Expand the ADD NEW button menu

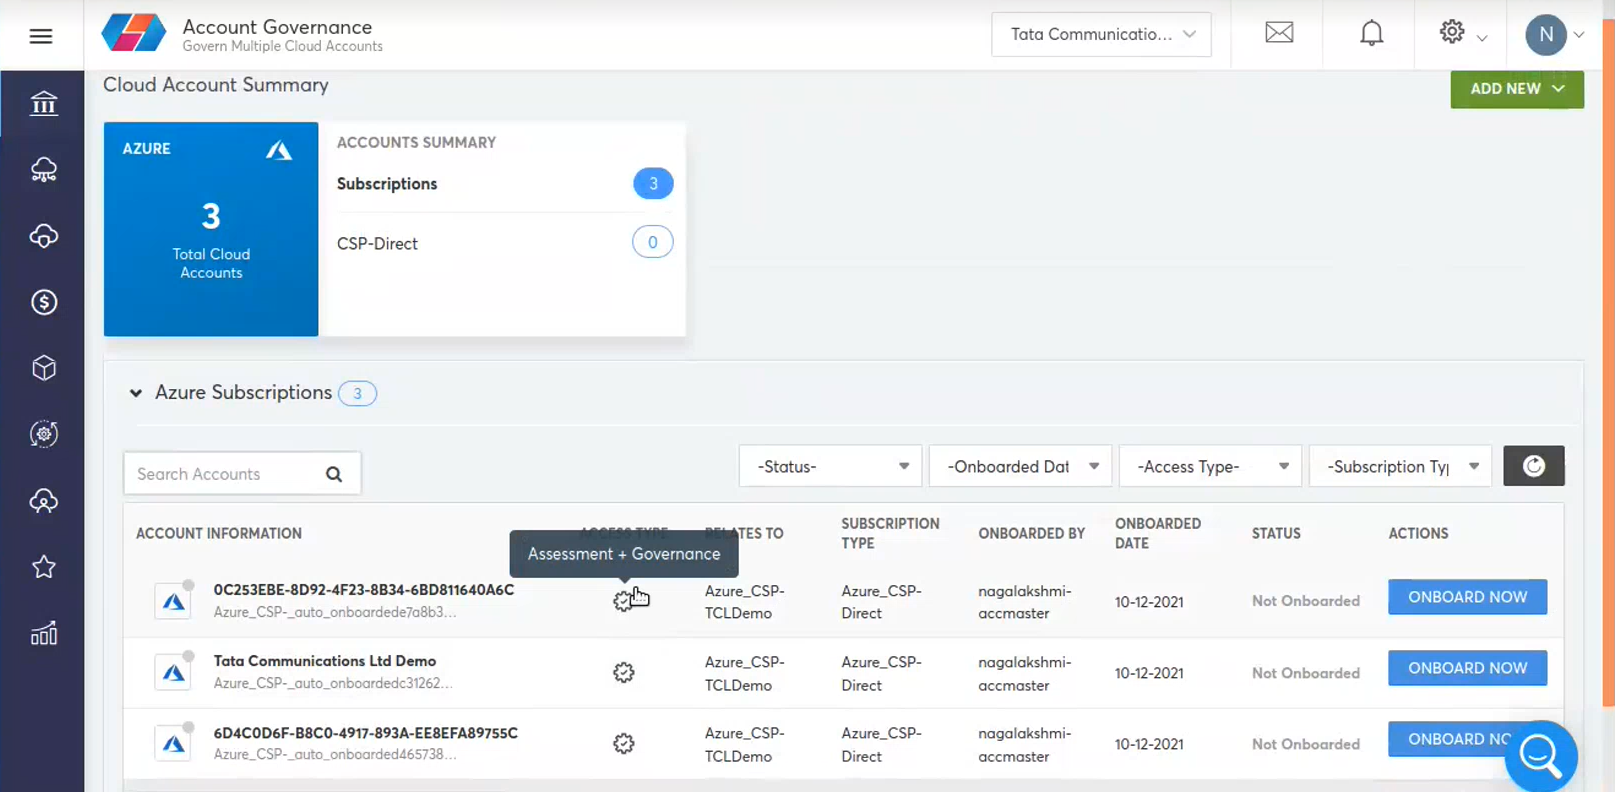point(1516,89)
